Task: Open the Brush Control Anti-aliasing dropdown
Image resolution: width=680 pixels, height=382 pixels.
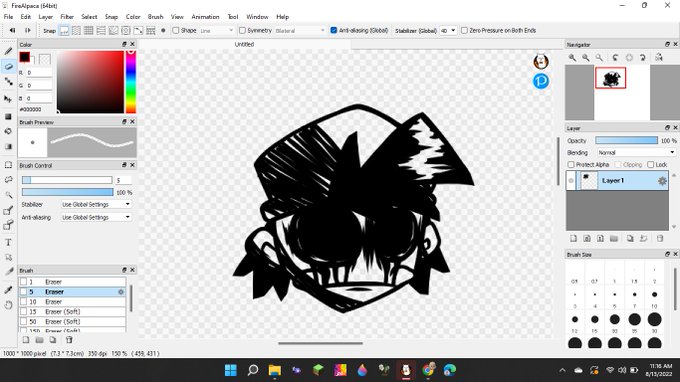Action: tap(95, 217)
